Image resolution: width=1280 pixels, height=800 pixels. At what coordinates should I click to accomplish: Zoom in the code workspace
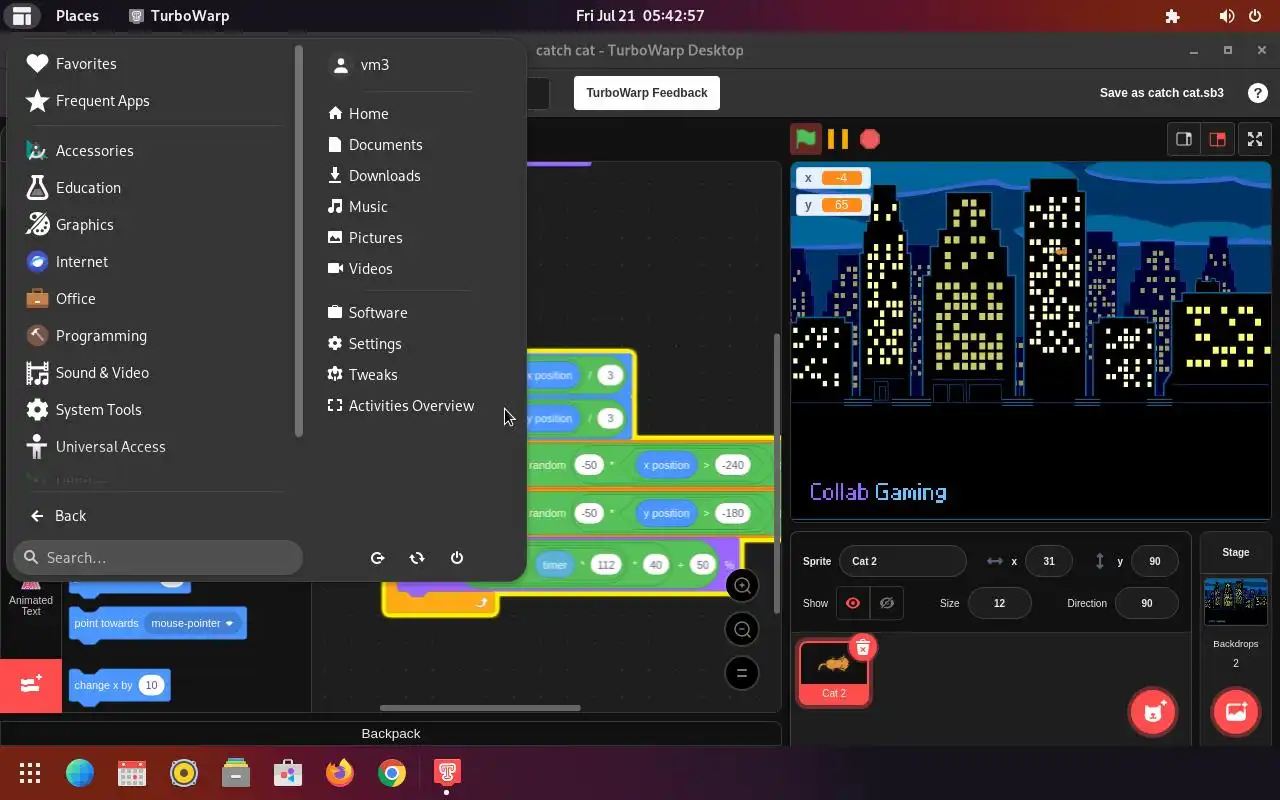(x=742, y=586)
